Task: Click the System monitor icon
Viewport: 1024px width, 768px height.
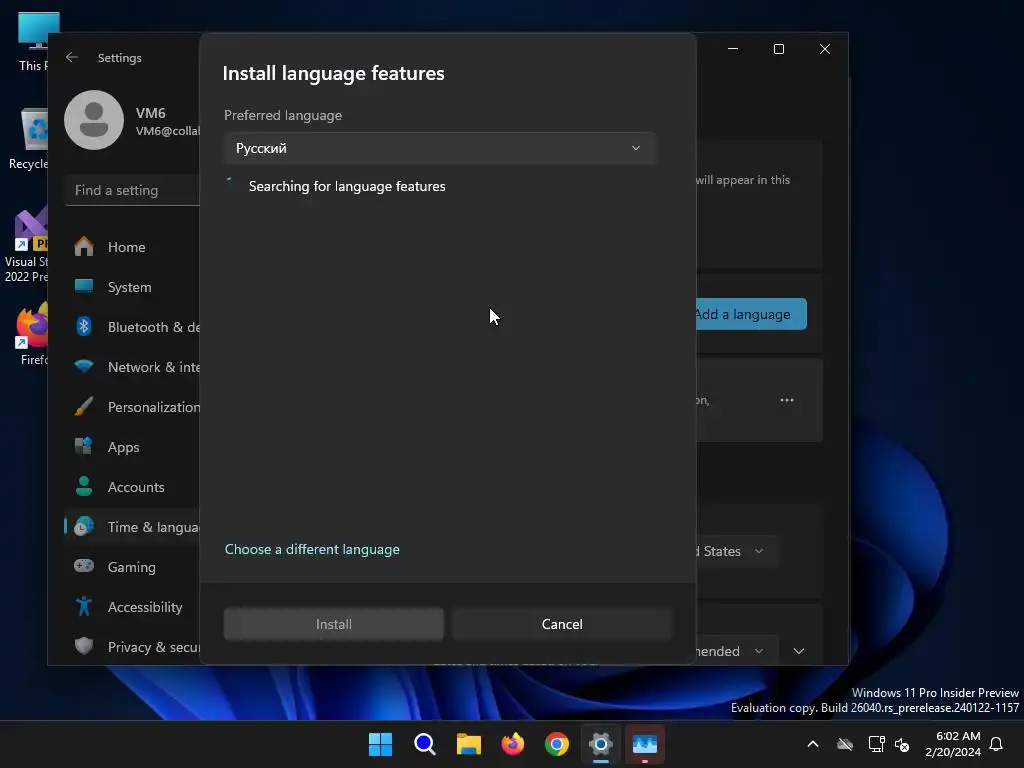Action: (x=84, y=287)
